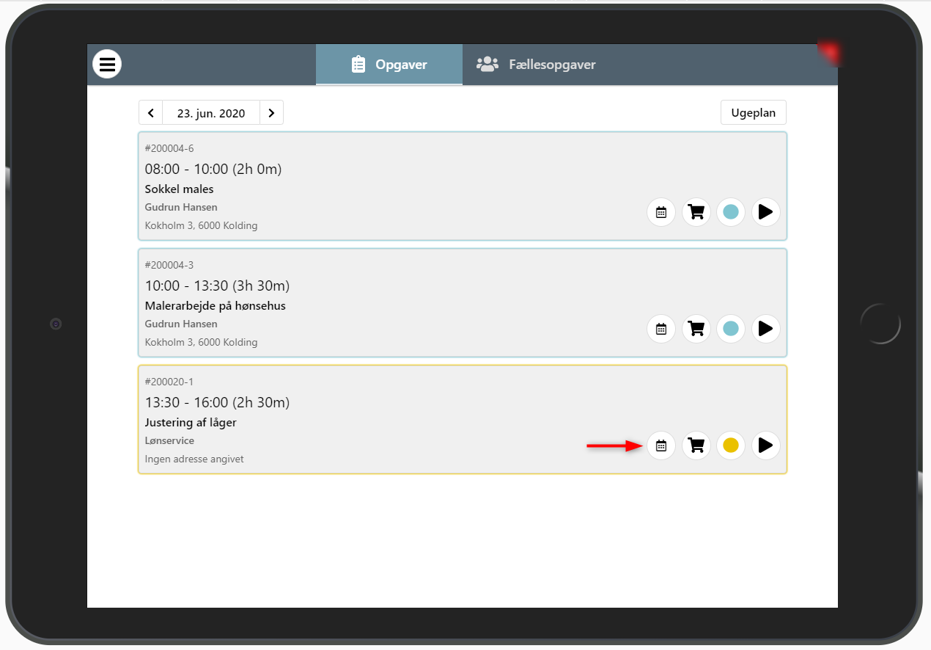Open date picker showing 23. jun. 2020
The image size is (931, 650).
click(211, 113)
